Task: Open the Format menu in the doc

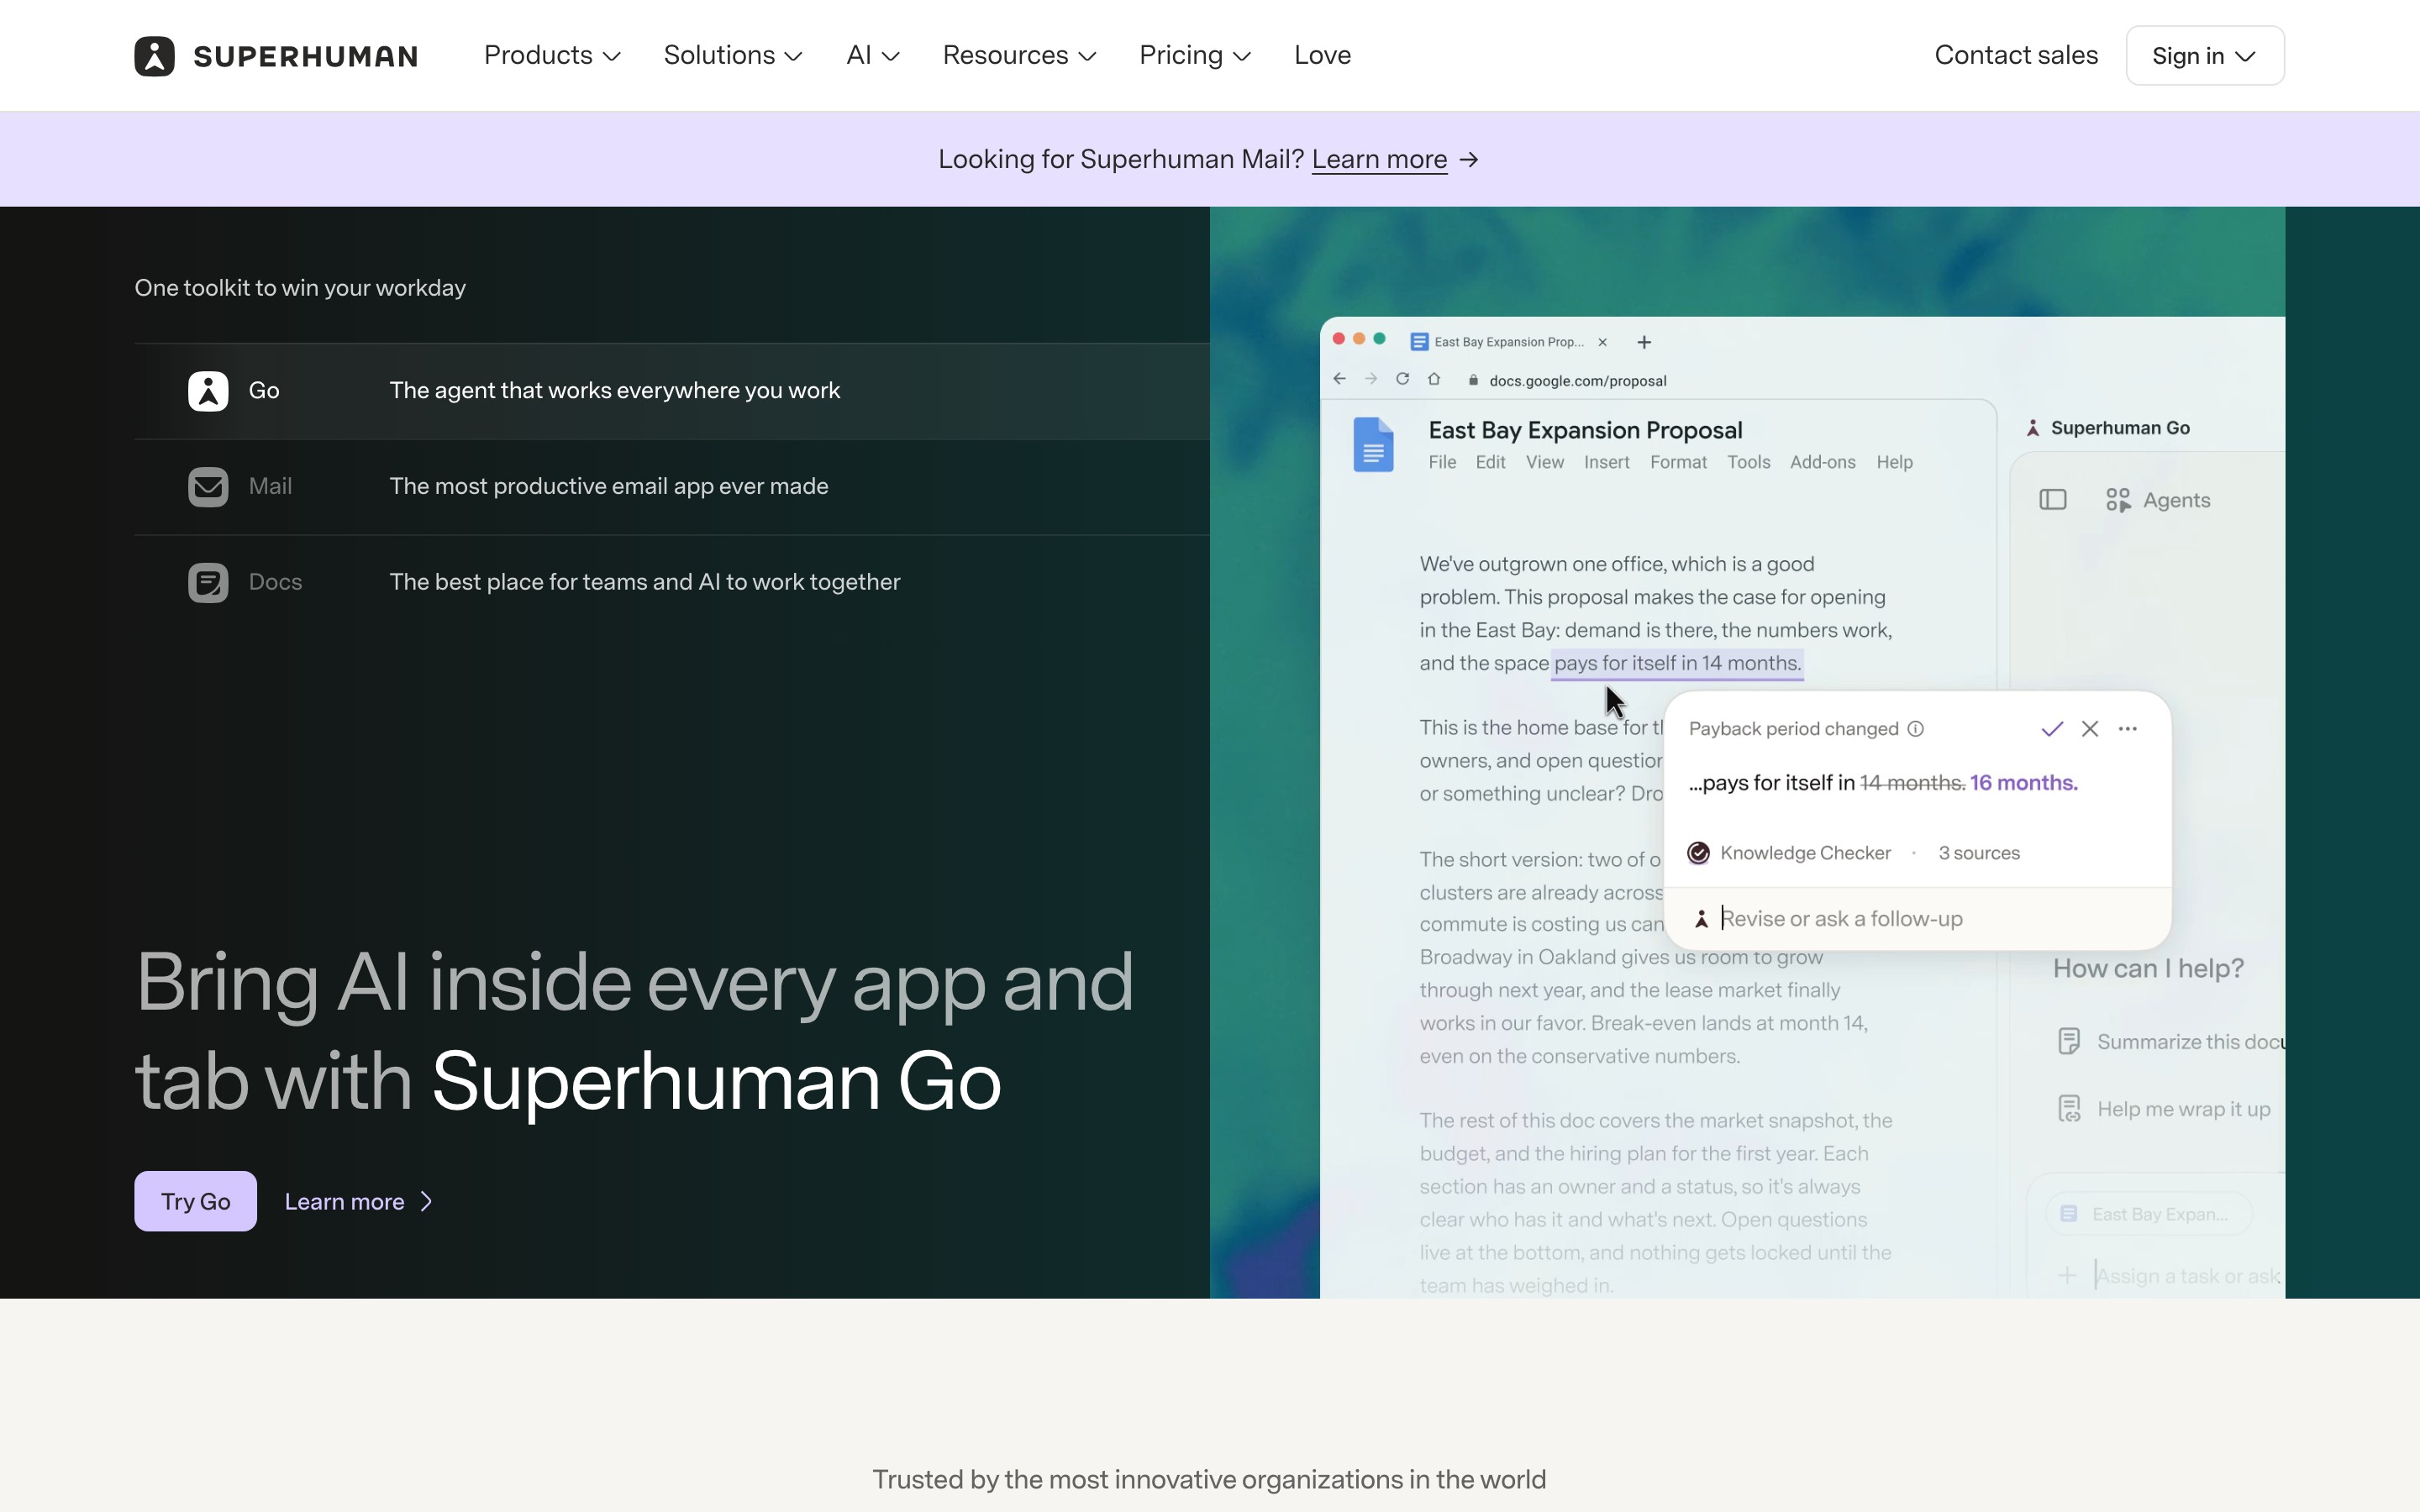Action: [1678, 462]
